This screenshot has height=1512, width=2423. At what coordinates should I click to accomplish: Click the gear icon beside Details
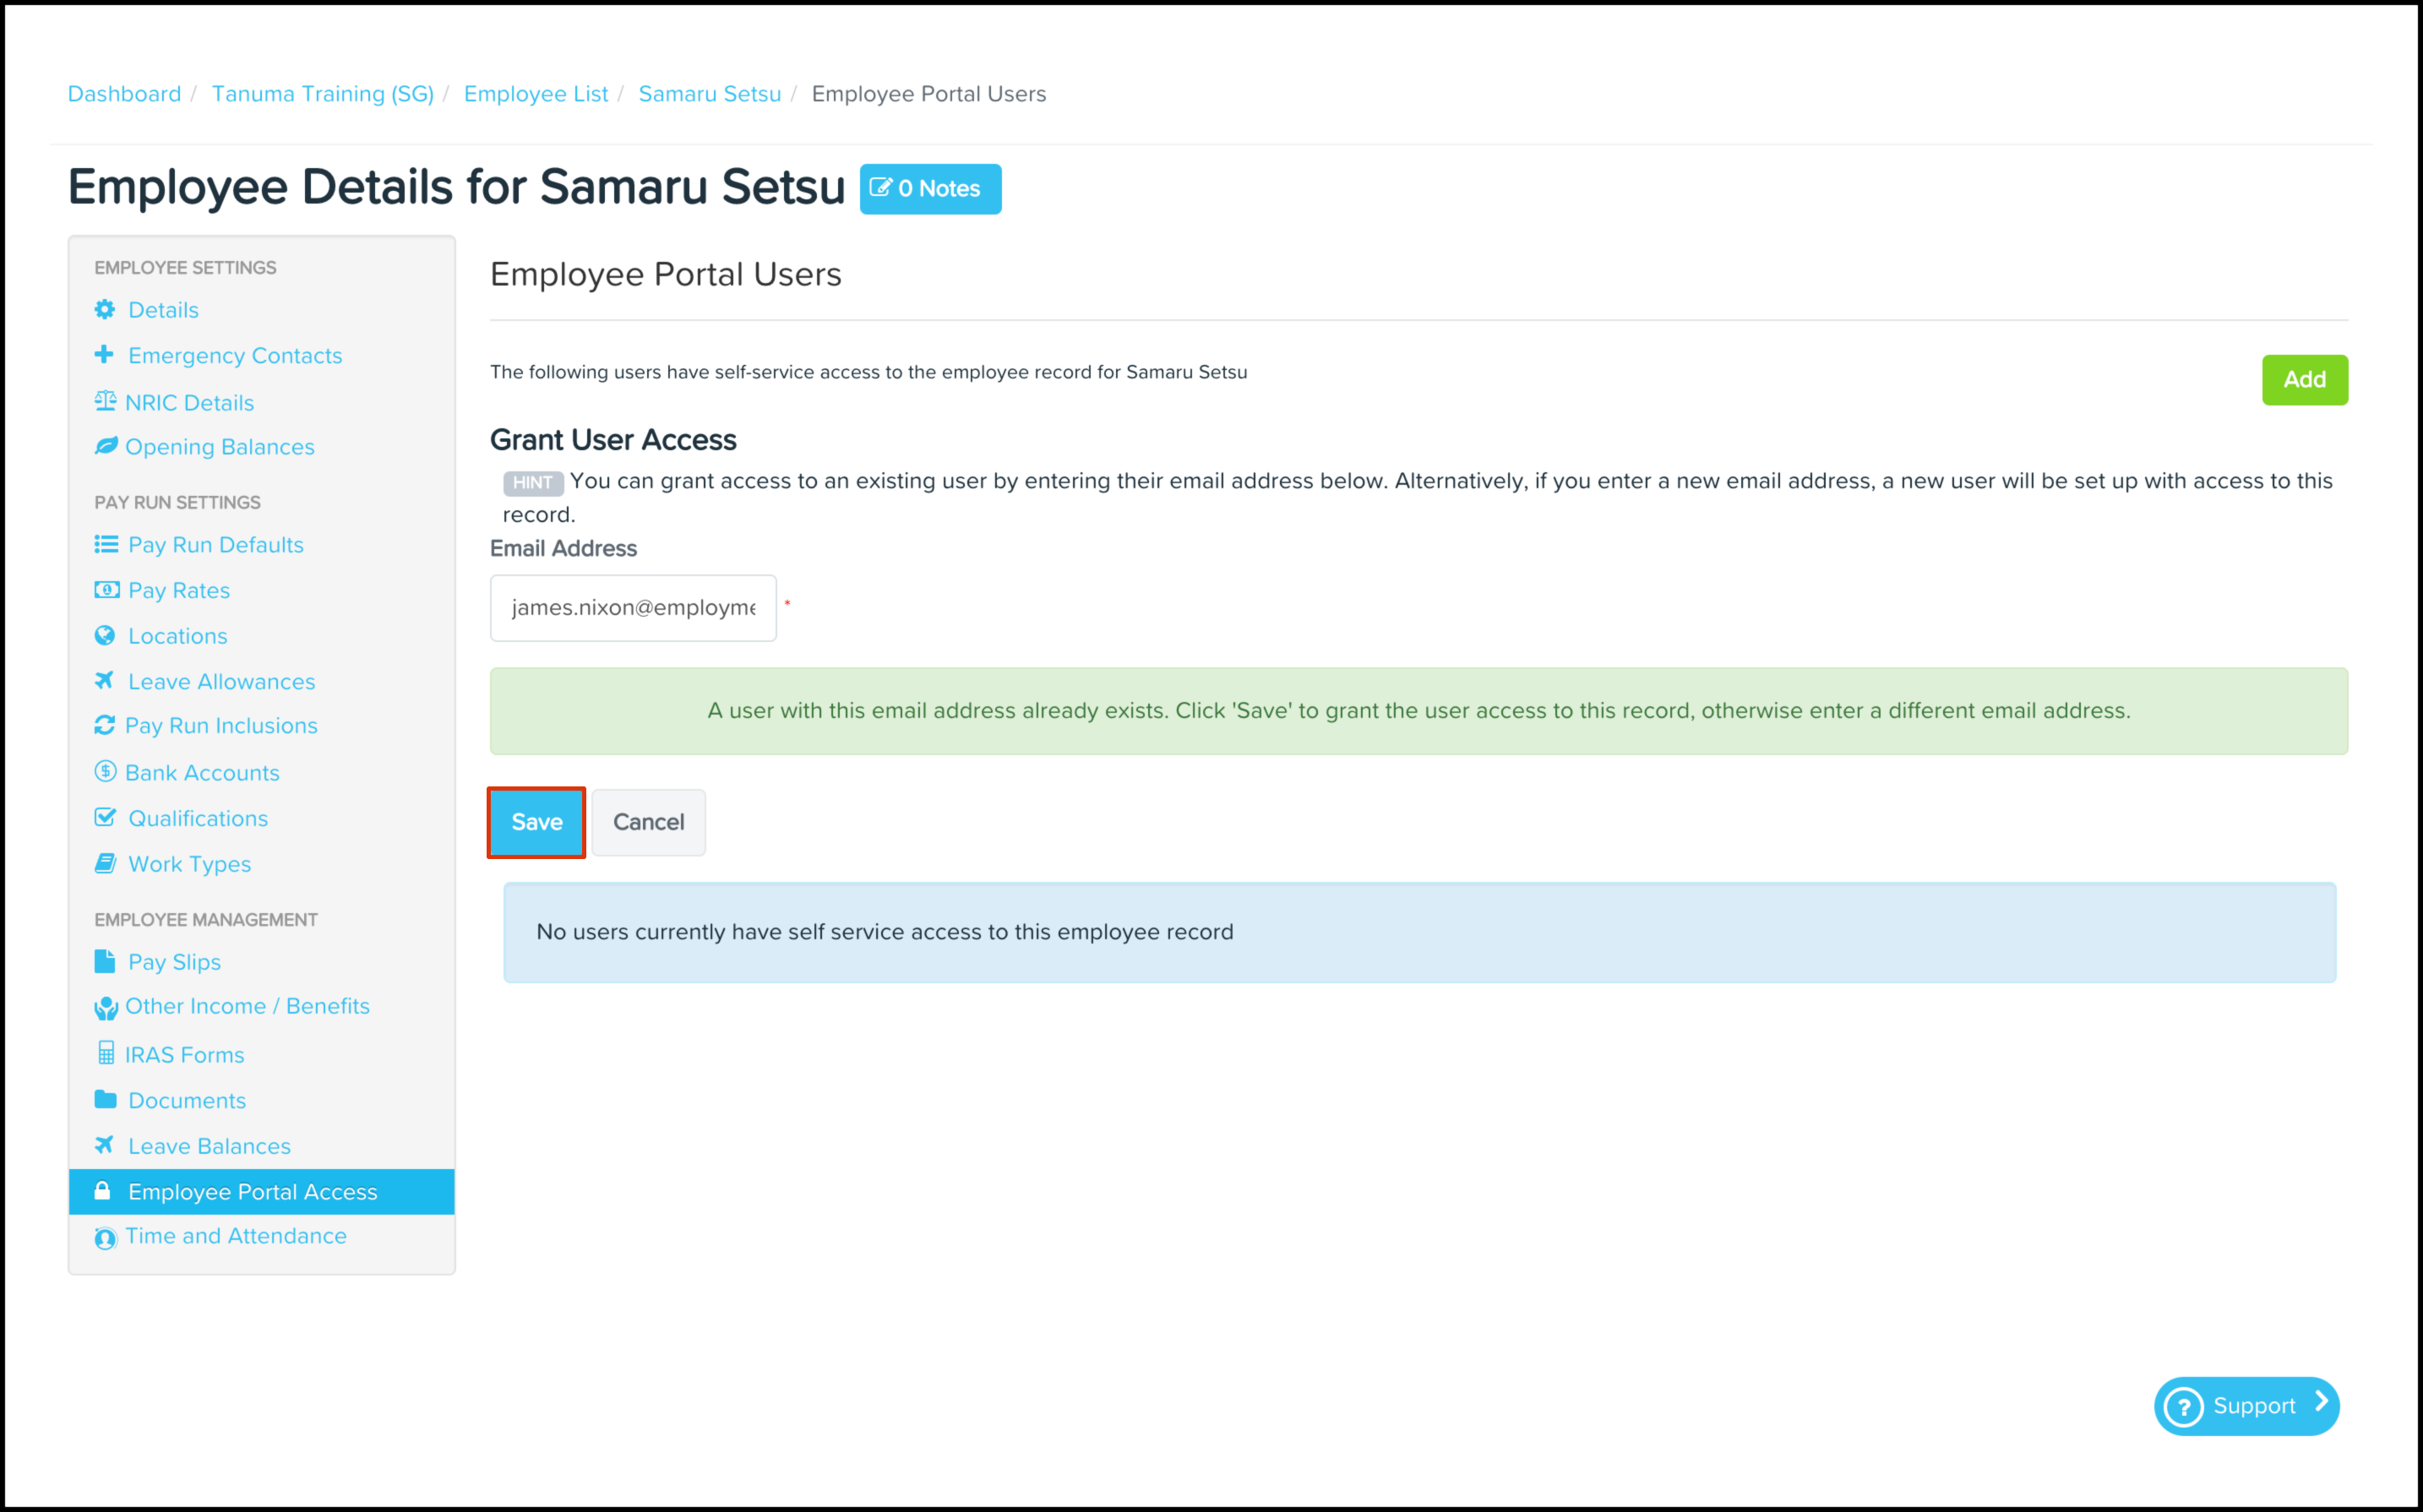point(104,310)
